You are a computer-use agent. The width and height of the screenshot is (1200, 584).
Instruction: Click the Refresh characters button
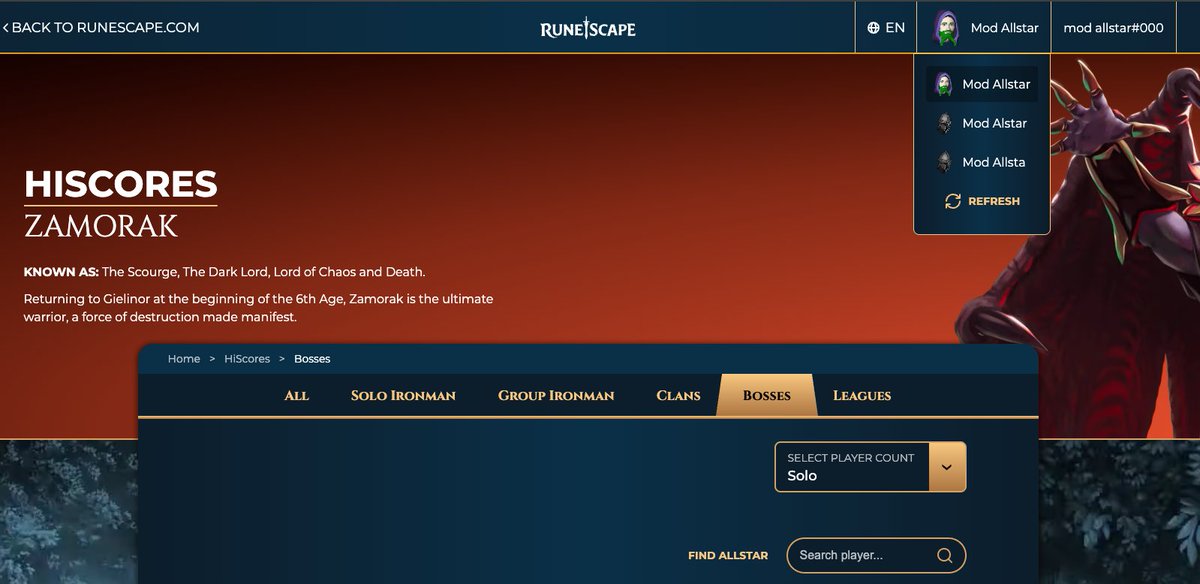click(982, 201)
